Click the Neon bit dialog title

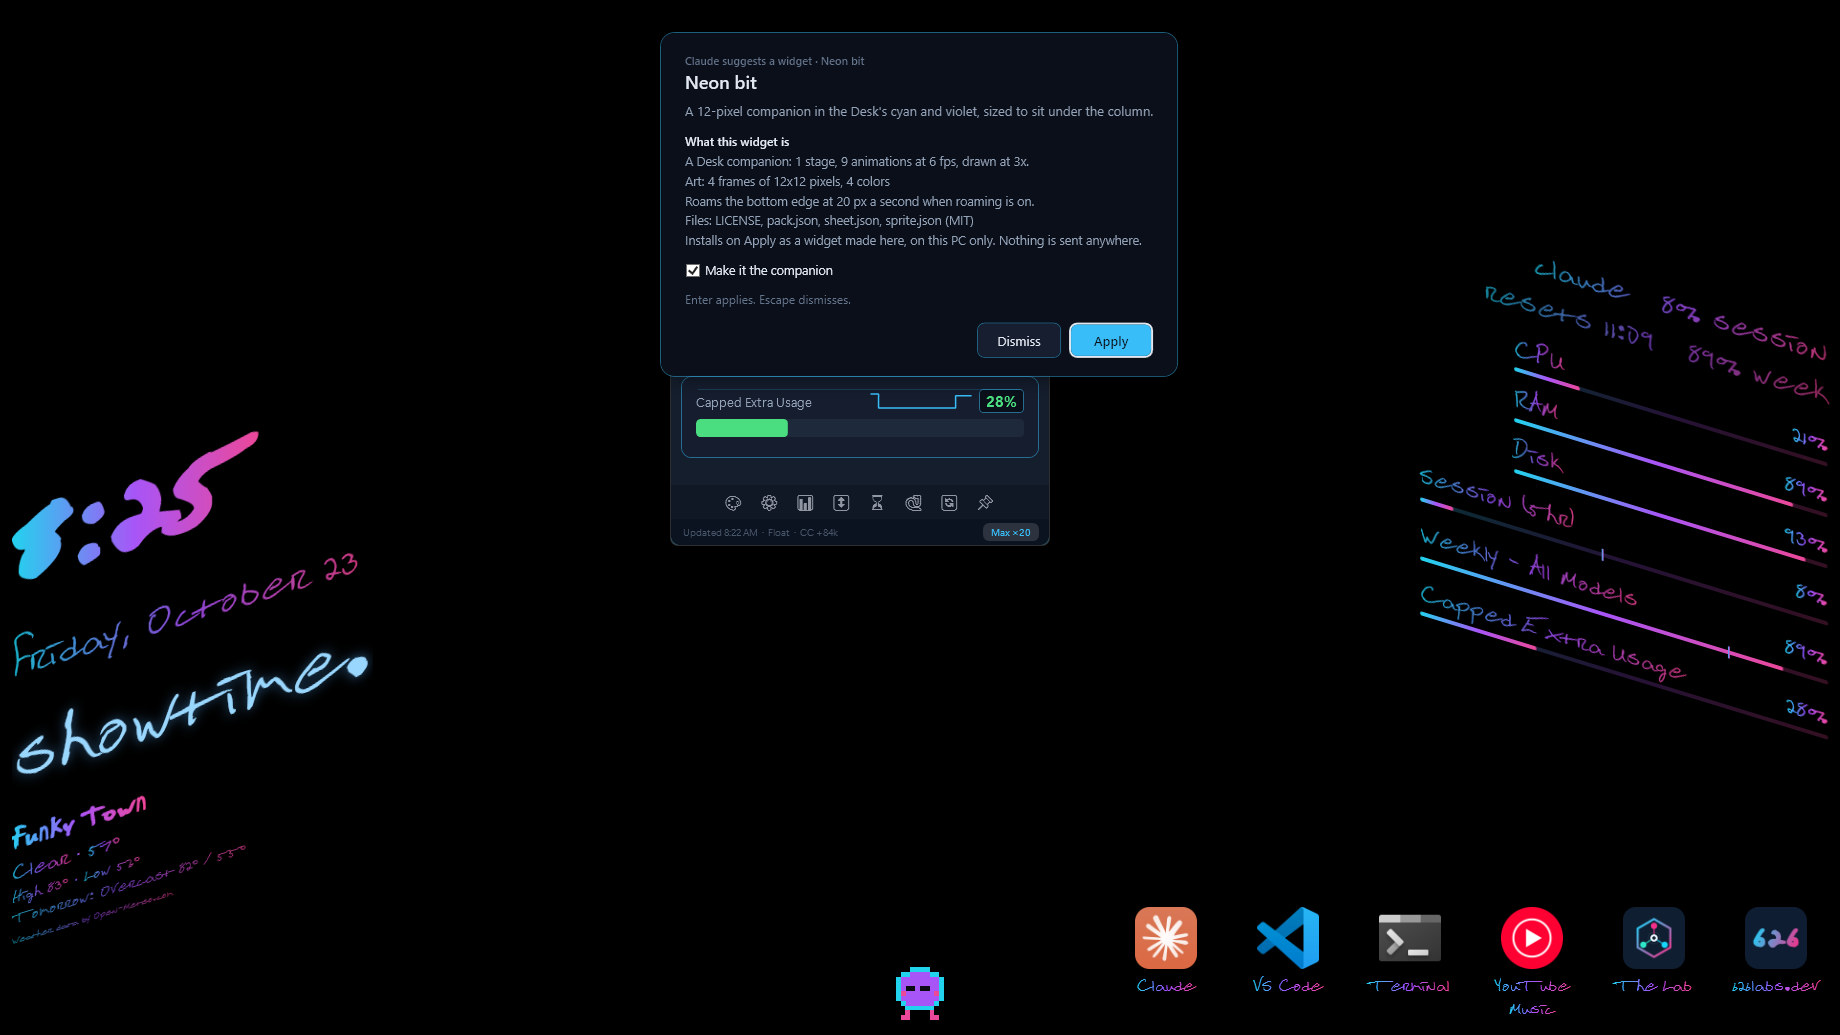[x=721, y=83]
